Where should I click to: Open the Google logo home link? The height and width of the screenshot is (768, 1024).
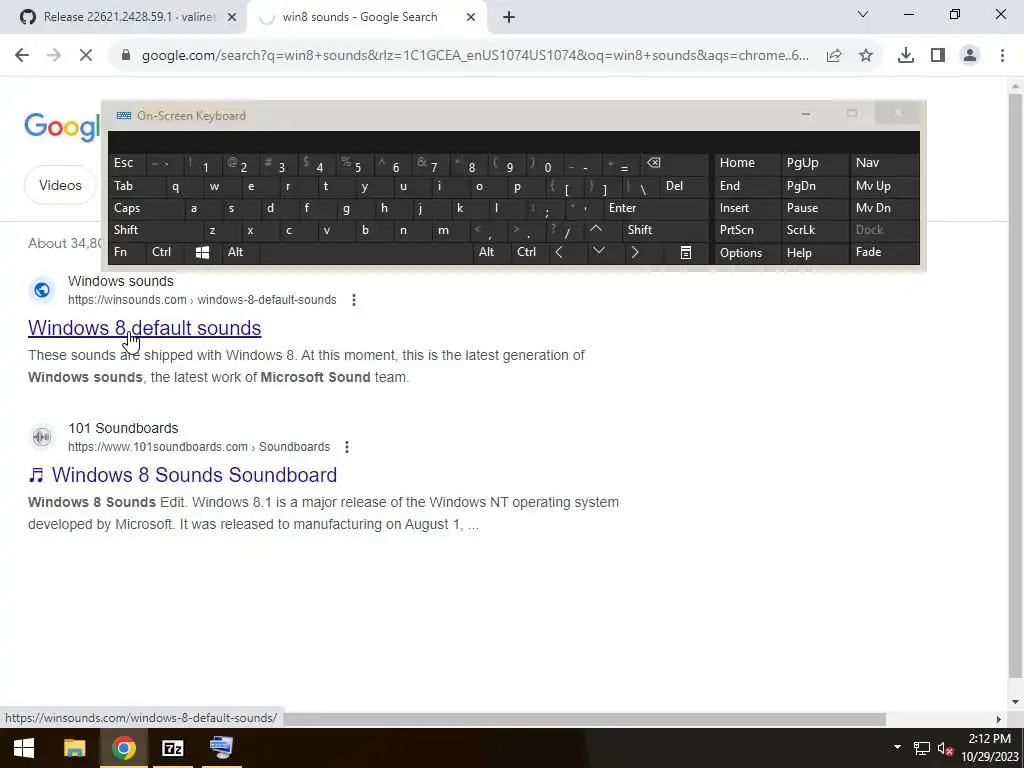point(63,126)
